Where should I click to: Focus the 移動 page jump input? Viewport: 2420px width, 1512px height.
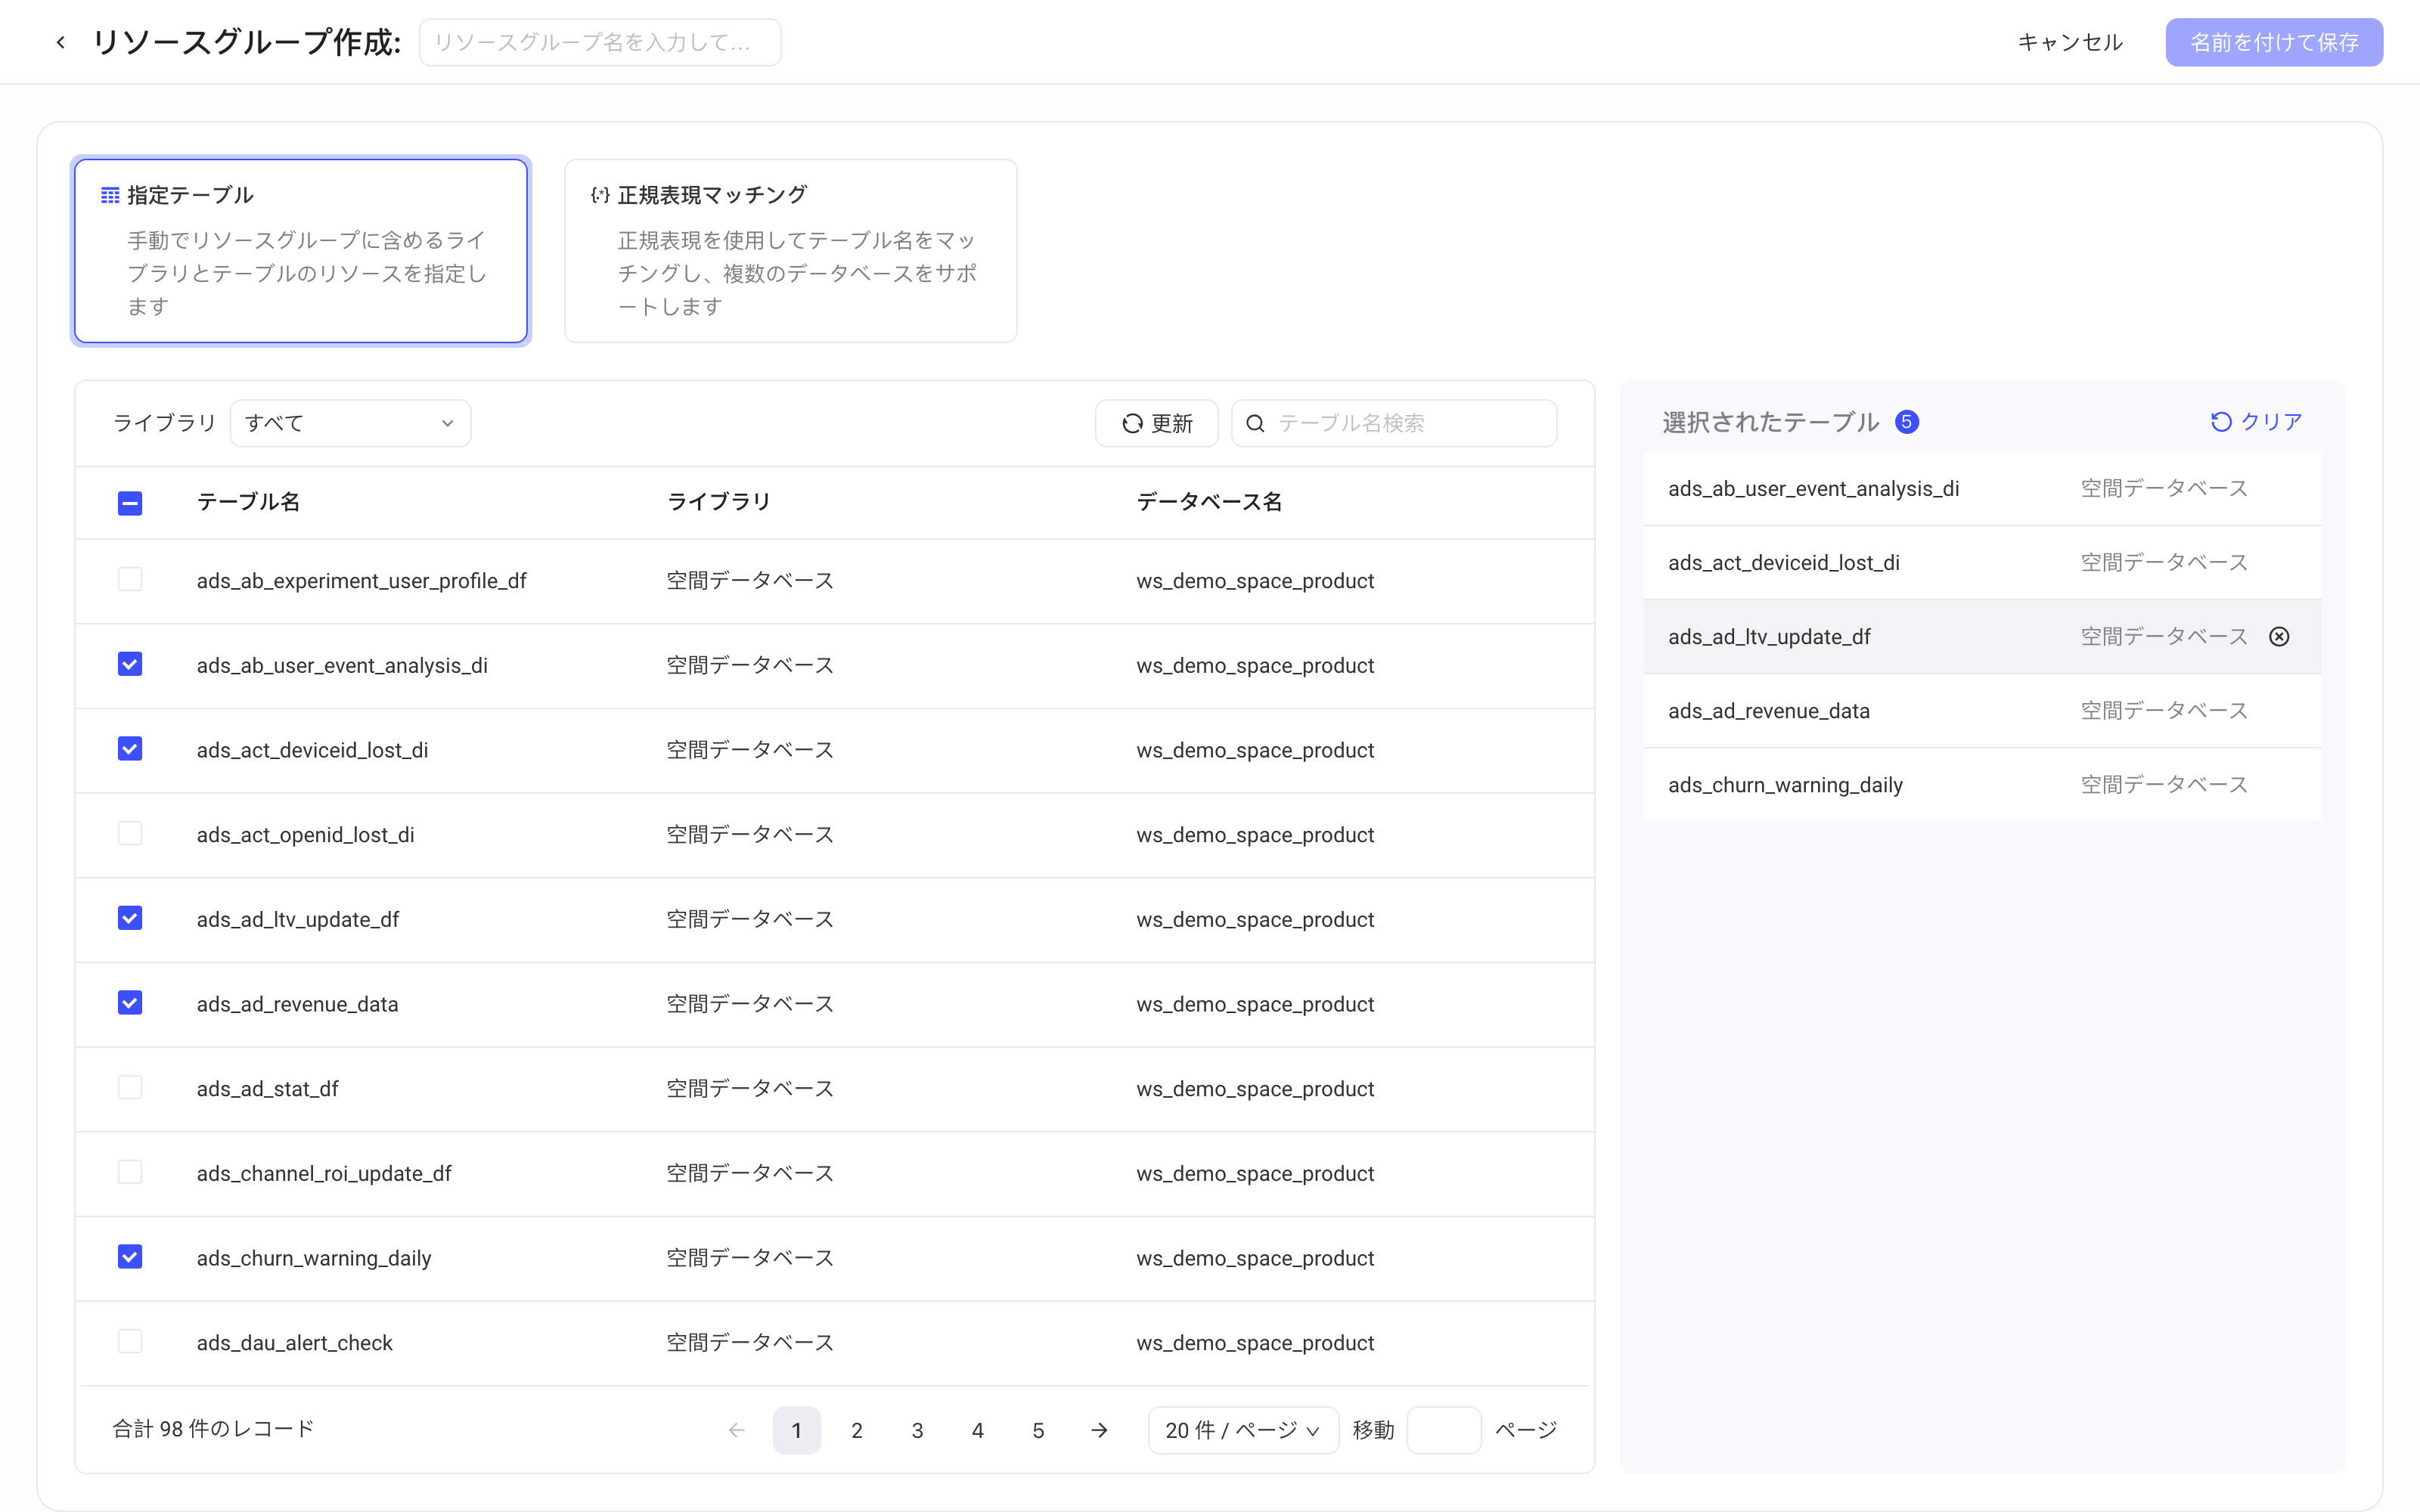click(1444, 1430)
